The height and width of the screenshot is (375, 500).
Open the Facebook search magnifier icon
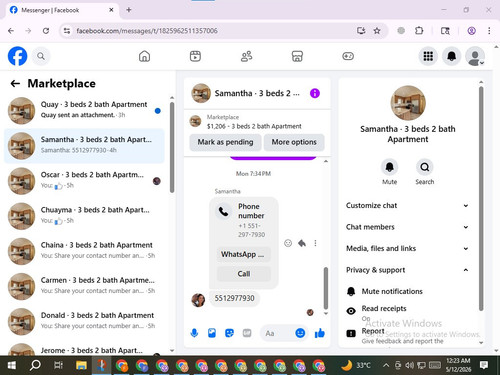pos(41,56)
